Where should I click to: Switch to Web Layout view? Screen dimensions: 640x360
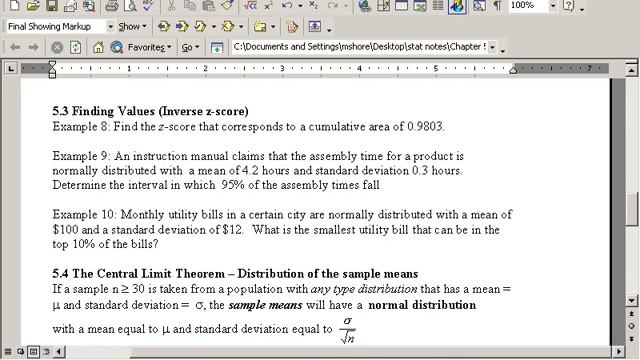pyautogui.click(x=20, y=351)
